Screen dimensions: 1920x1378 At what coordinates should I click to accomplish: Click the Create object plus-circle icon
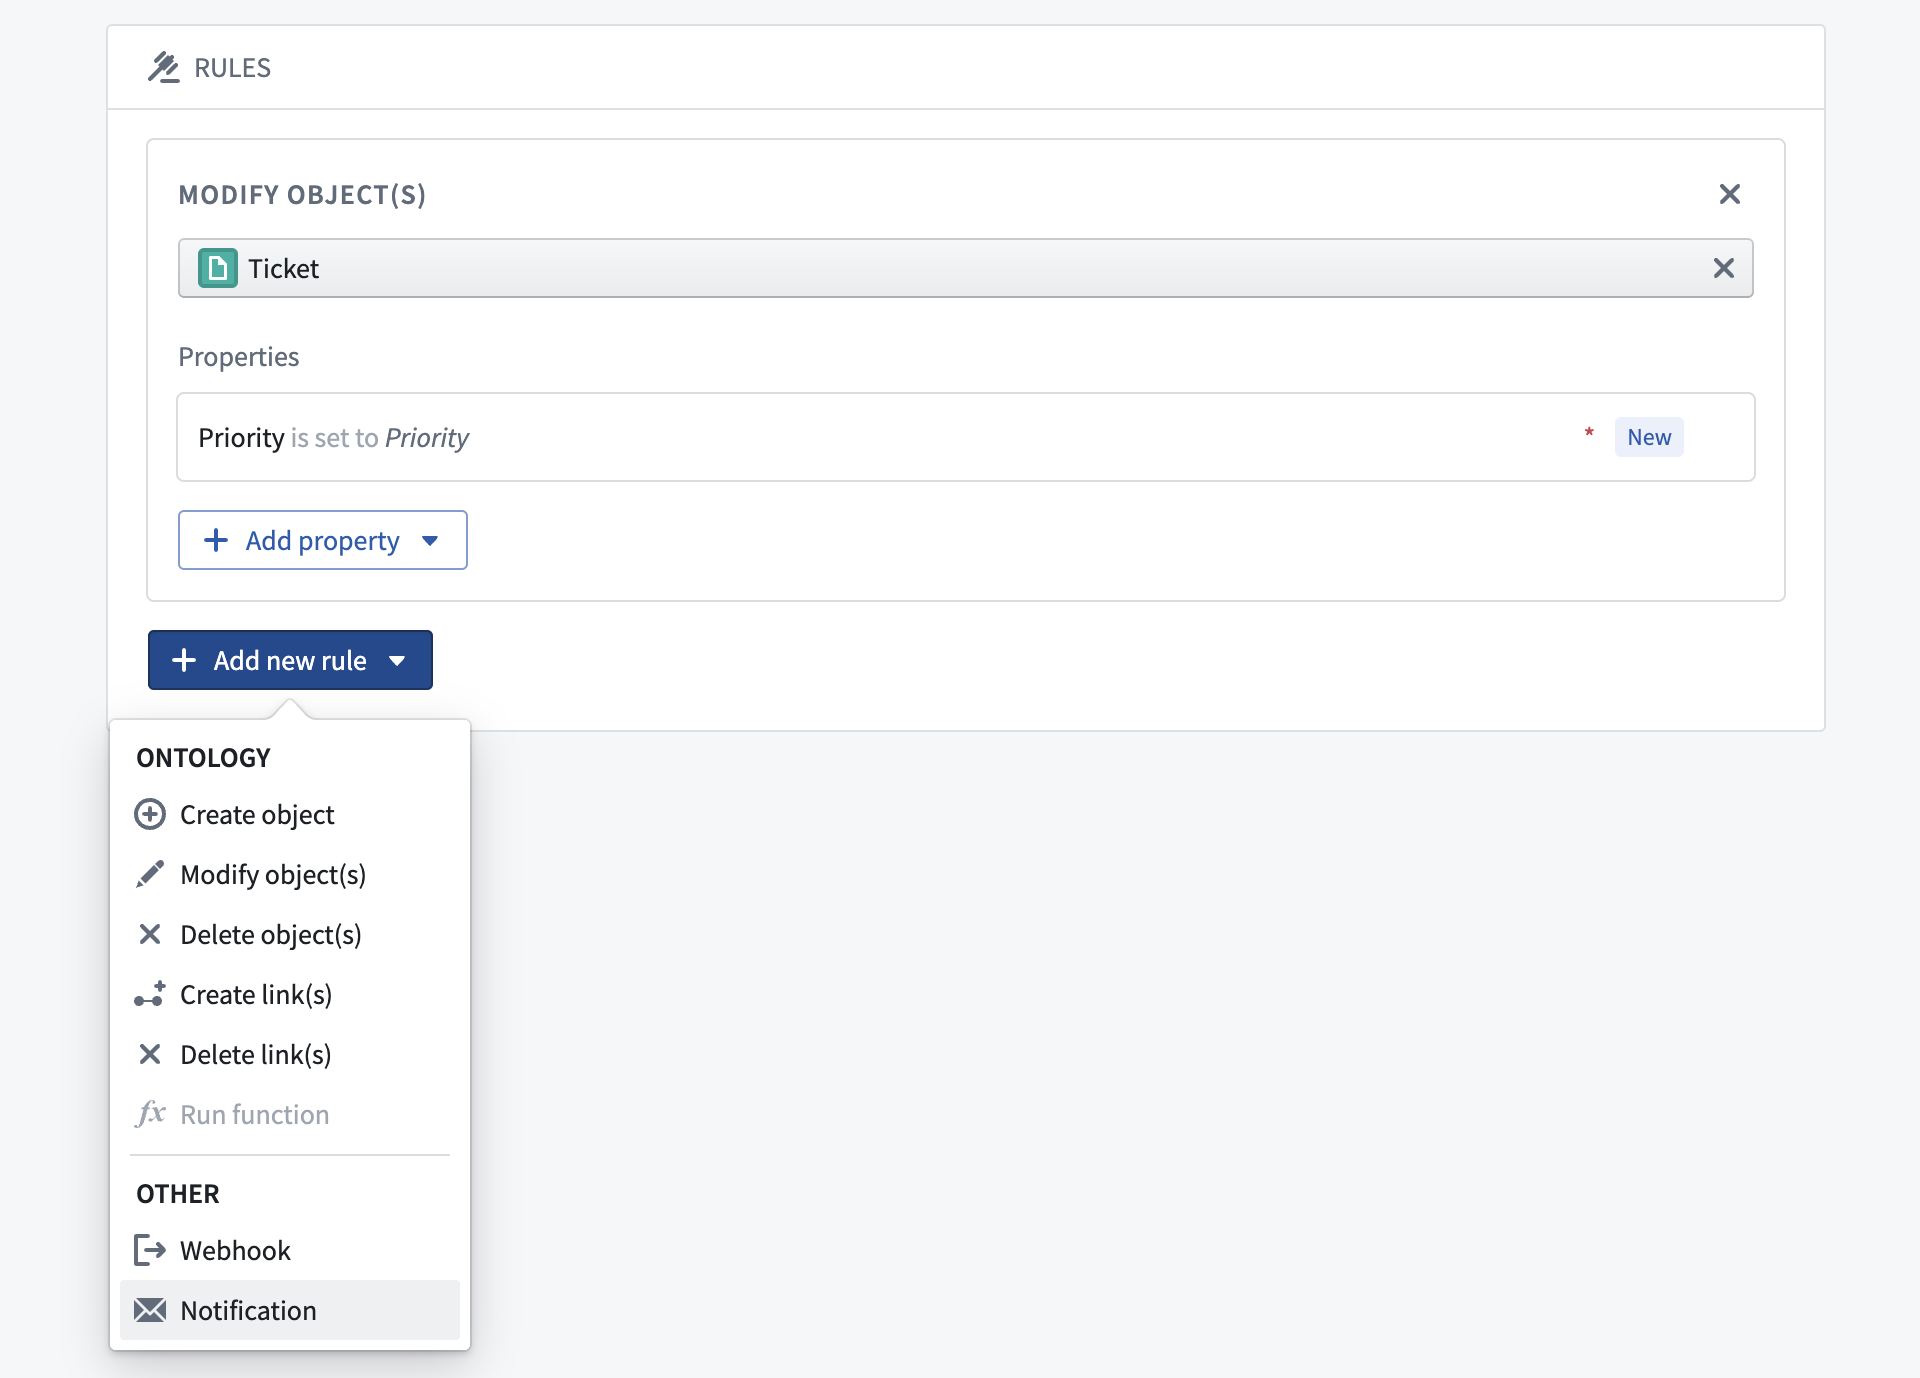point(150,814)
